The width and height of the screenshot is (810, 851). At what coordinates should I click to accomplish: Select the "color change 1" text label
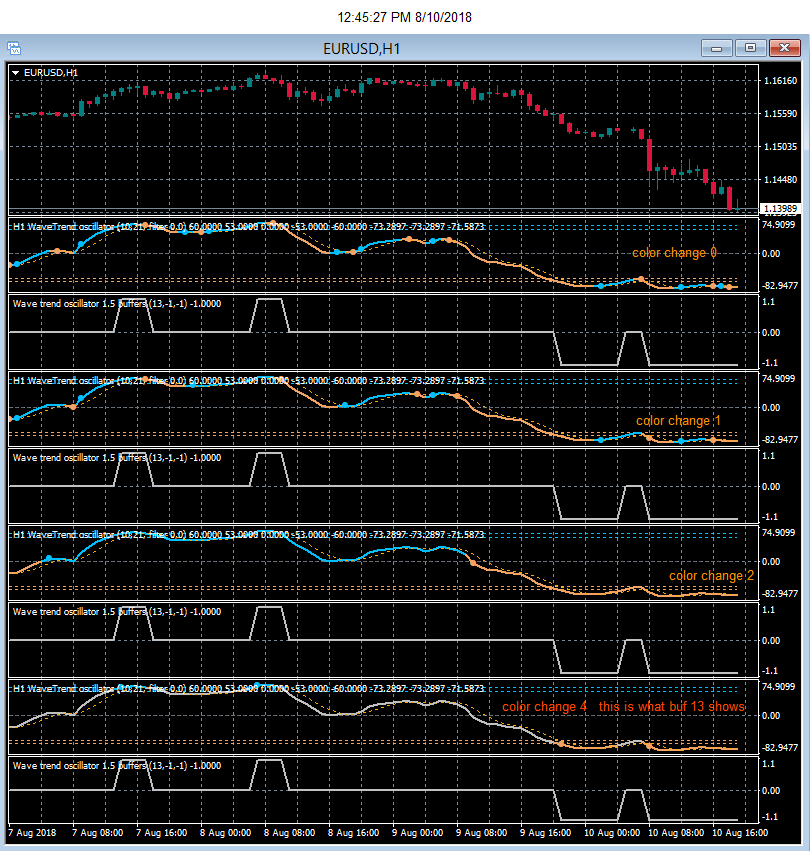tap(678, 421)
